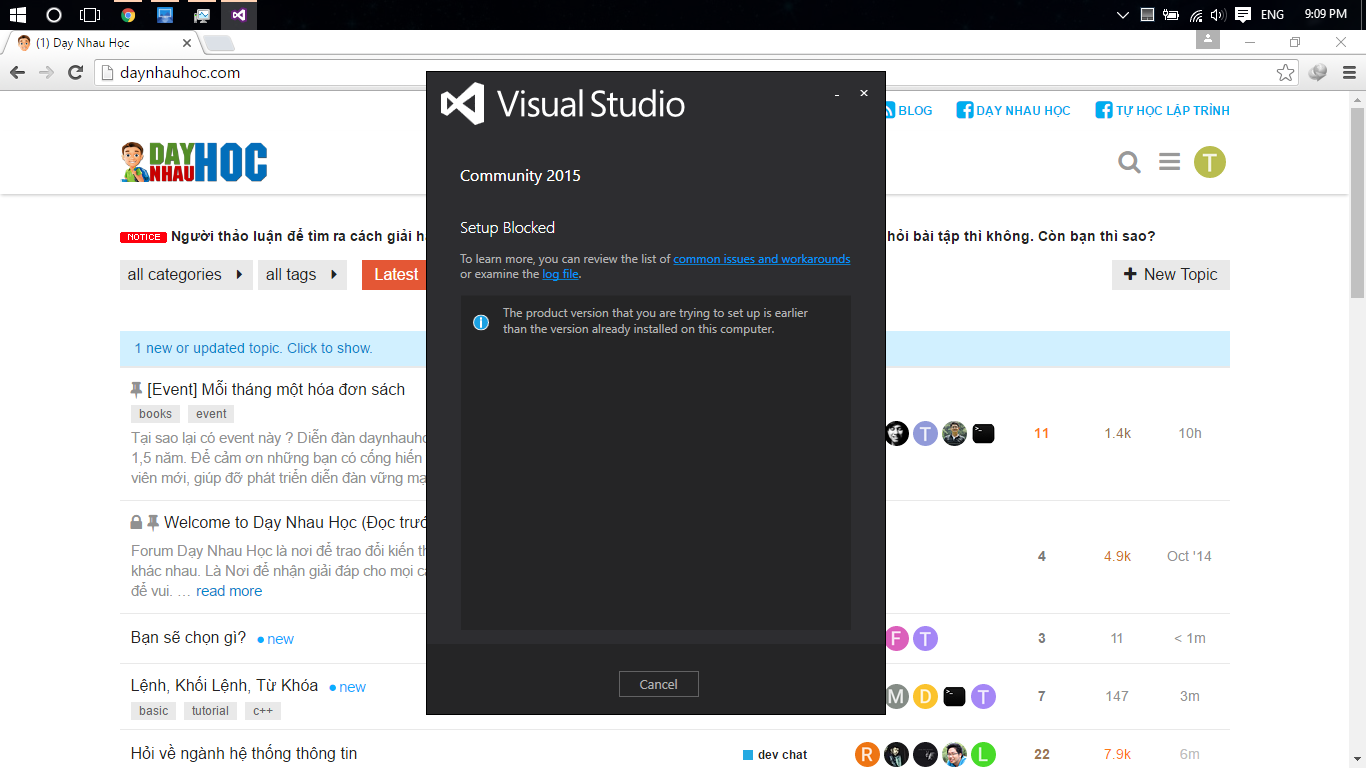Open the dev chat category
The height and width of the screenshot is (768, 1366).
pyautogui.click(x=775, y=755)
